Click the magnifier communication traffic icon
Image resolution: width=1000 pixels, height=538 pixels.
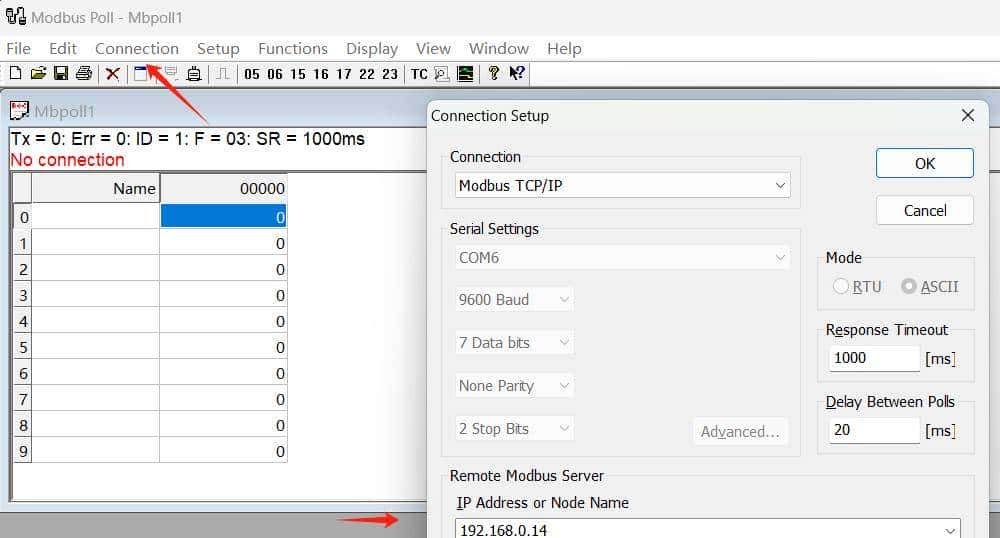(442, 74)
